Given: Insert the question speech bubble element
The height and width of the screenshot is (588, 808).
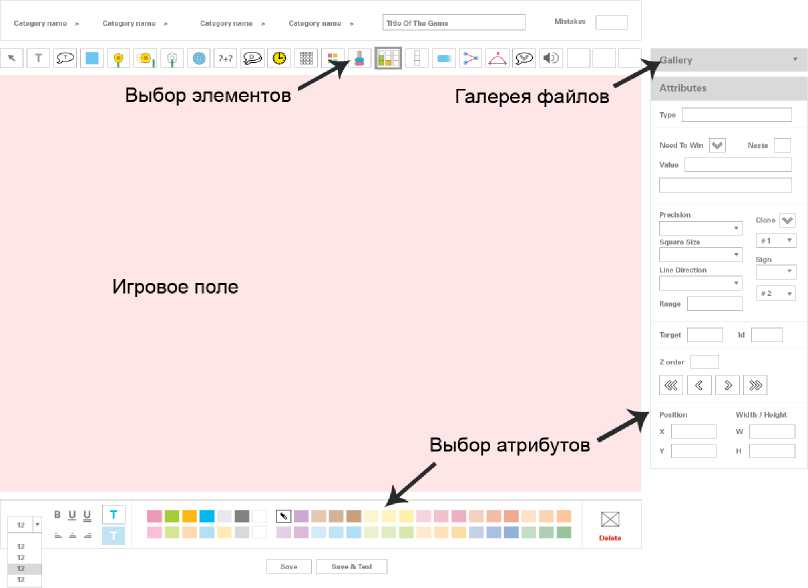Looking at the screenshot, I should 252,58.
